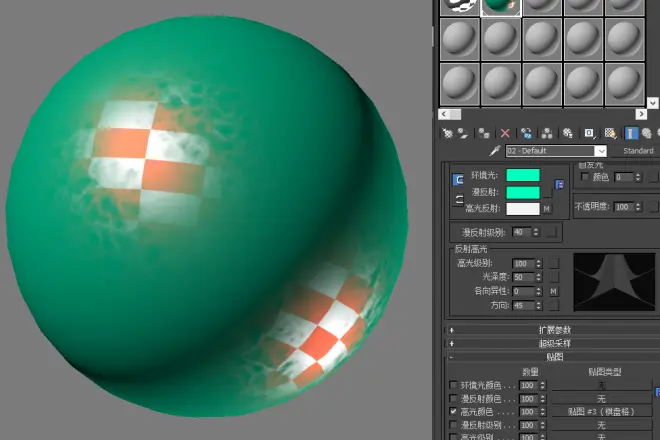The width and height of the screenshot is (660, 440).
Task: Toggle the blue Show End Result button
Action: point(631,133)
